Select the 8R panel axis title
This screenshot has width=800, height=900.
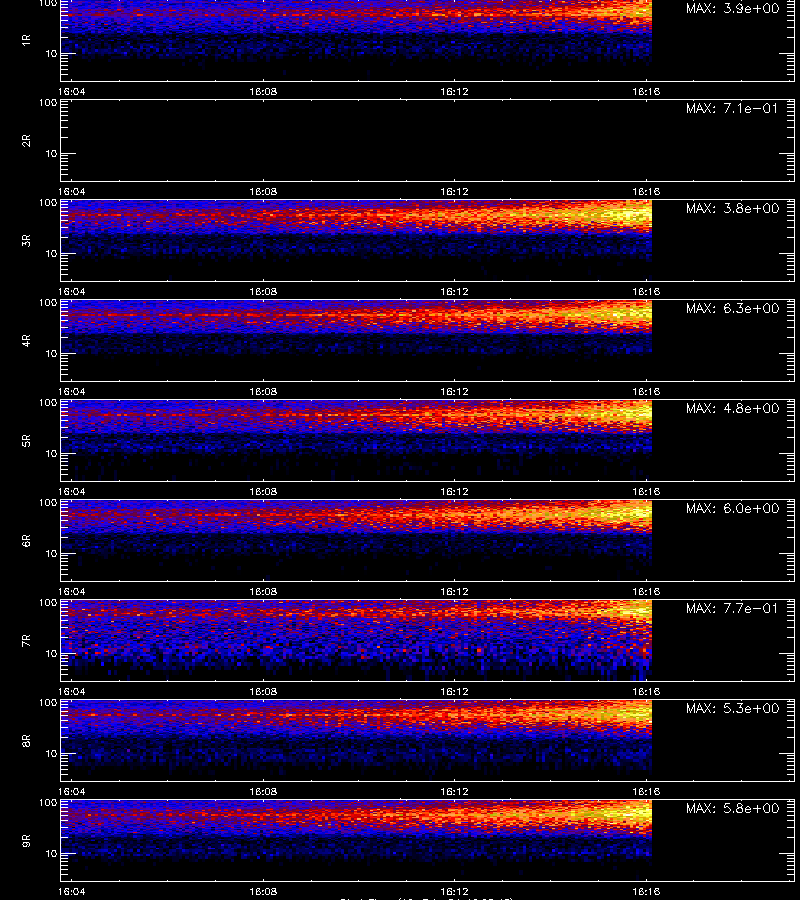(x=26, y=740)
